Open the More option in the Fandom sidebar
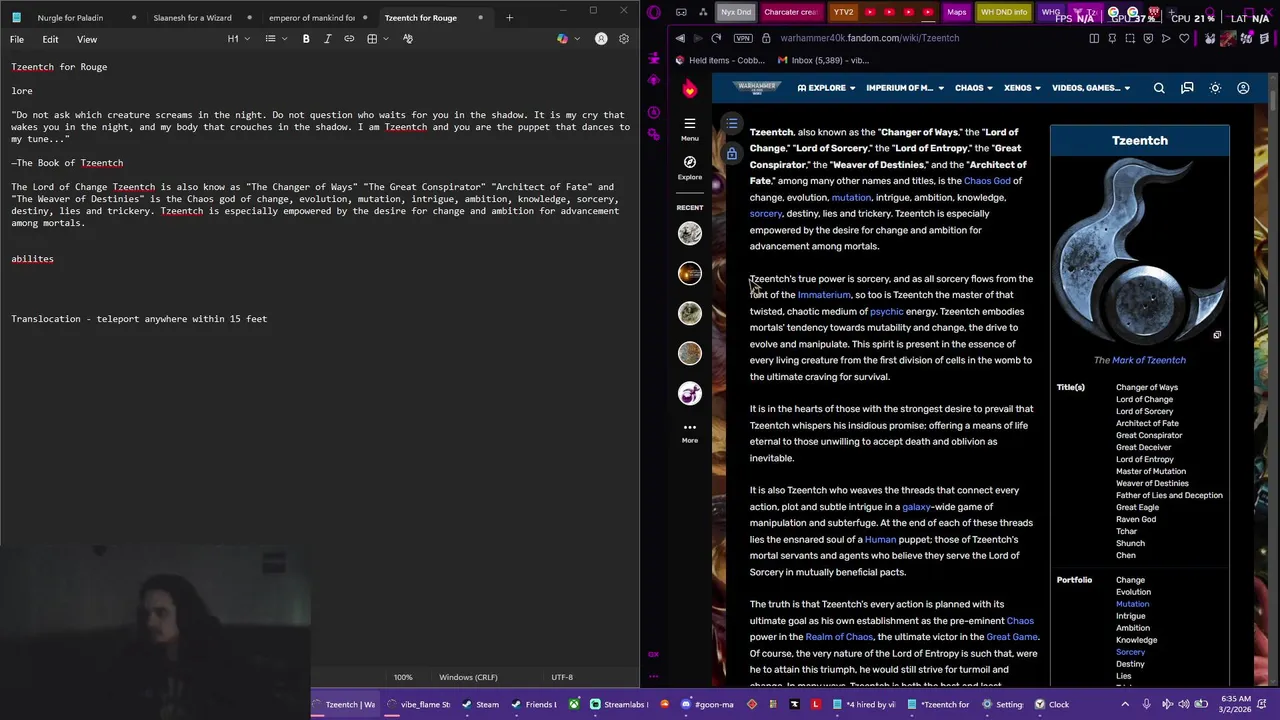 point(690,432)
